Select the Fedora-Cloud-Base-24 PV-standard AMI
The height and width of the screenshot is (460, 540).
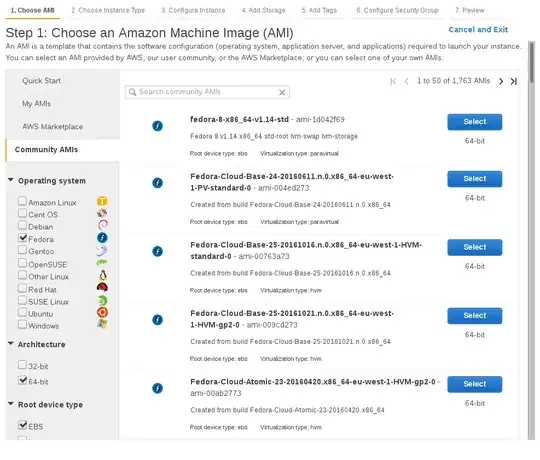[x=475, y=179]
